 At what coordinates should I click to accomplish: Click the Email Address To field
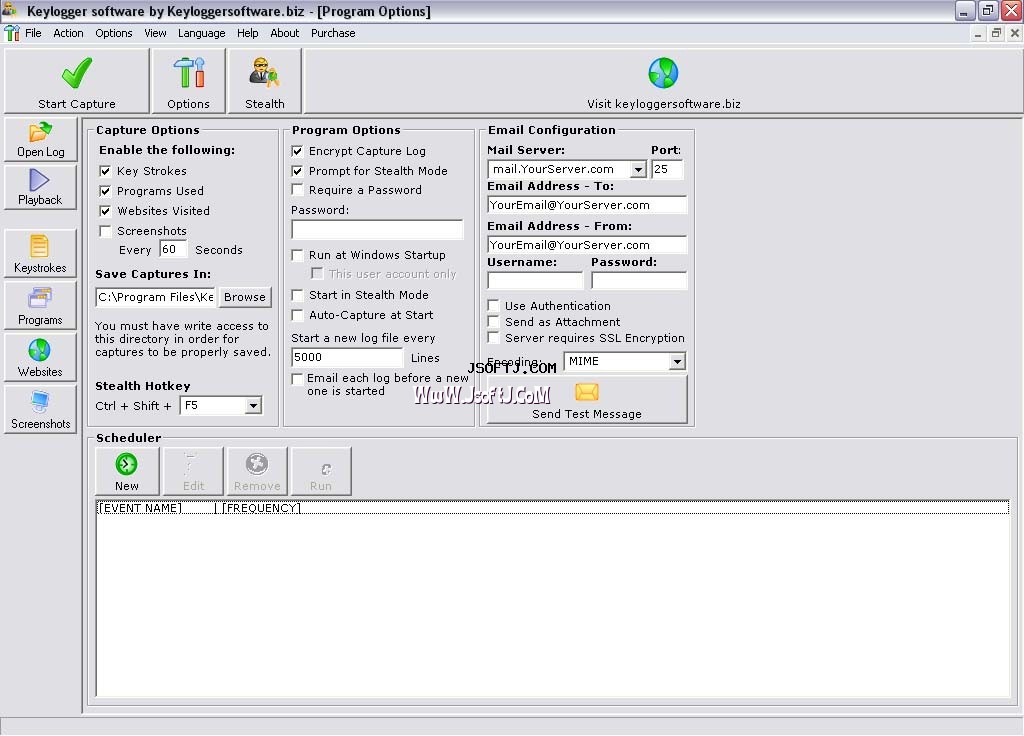click(587, 205)
